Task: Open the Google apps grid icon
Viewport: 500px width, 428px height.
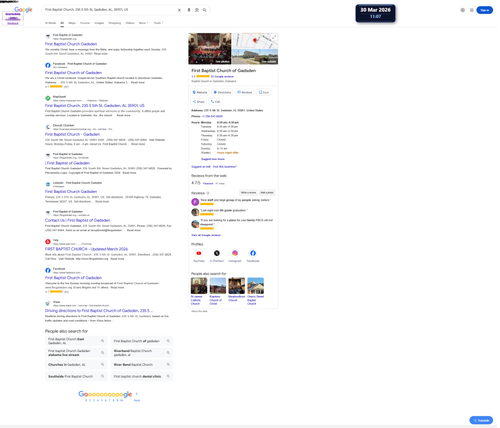Action: click(472, 10)
